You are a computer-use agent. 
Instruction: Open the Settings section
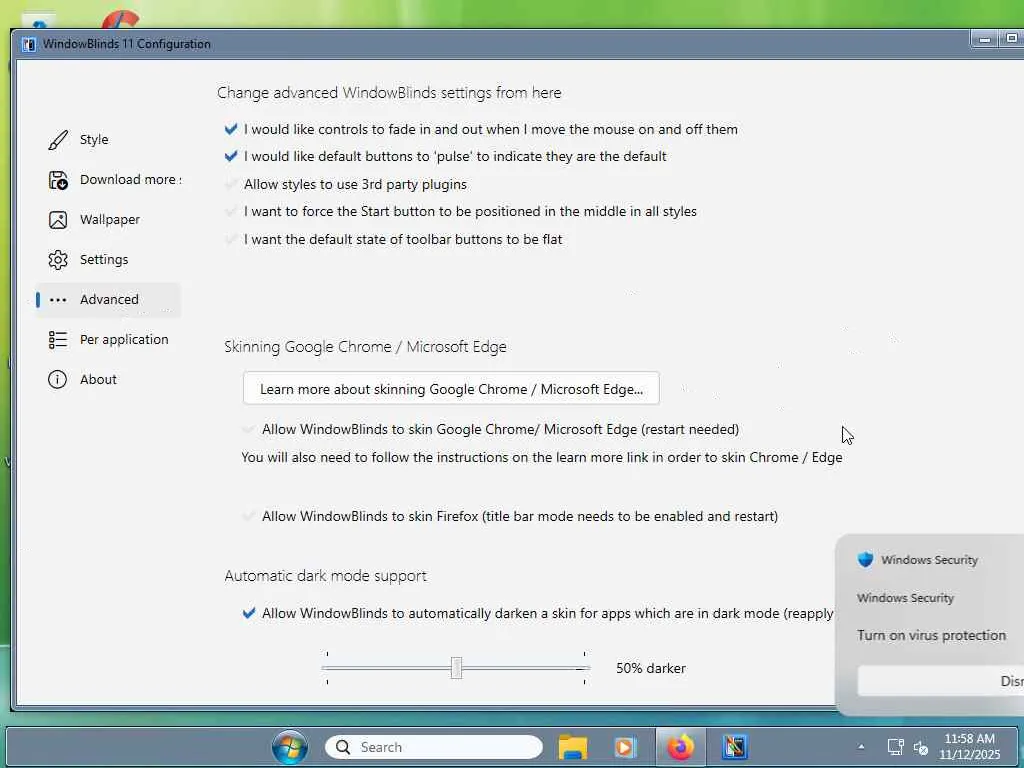[x=108, y=259]
